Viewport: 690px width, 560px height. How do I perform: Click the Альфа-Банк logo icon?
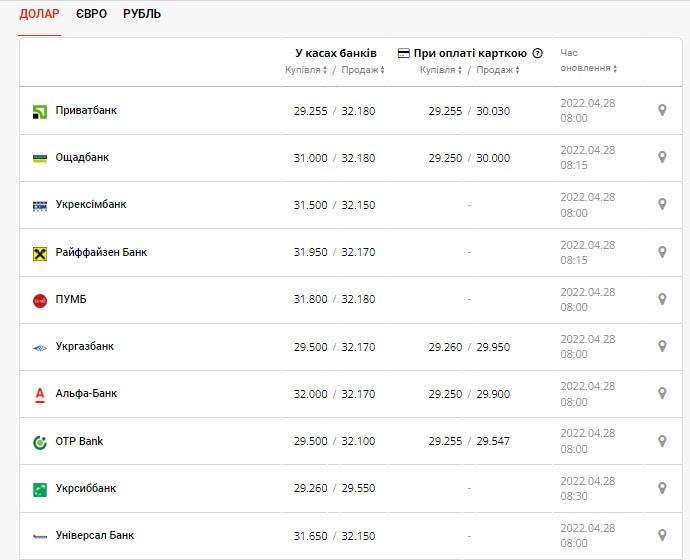(40, 394)
